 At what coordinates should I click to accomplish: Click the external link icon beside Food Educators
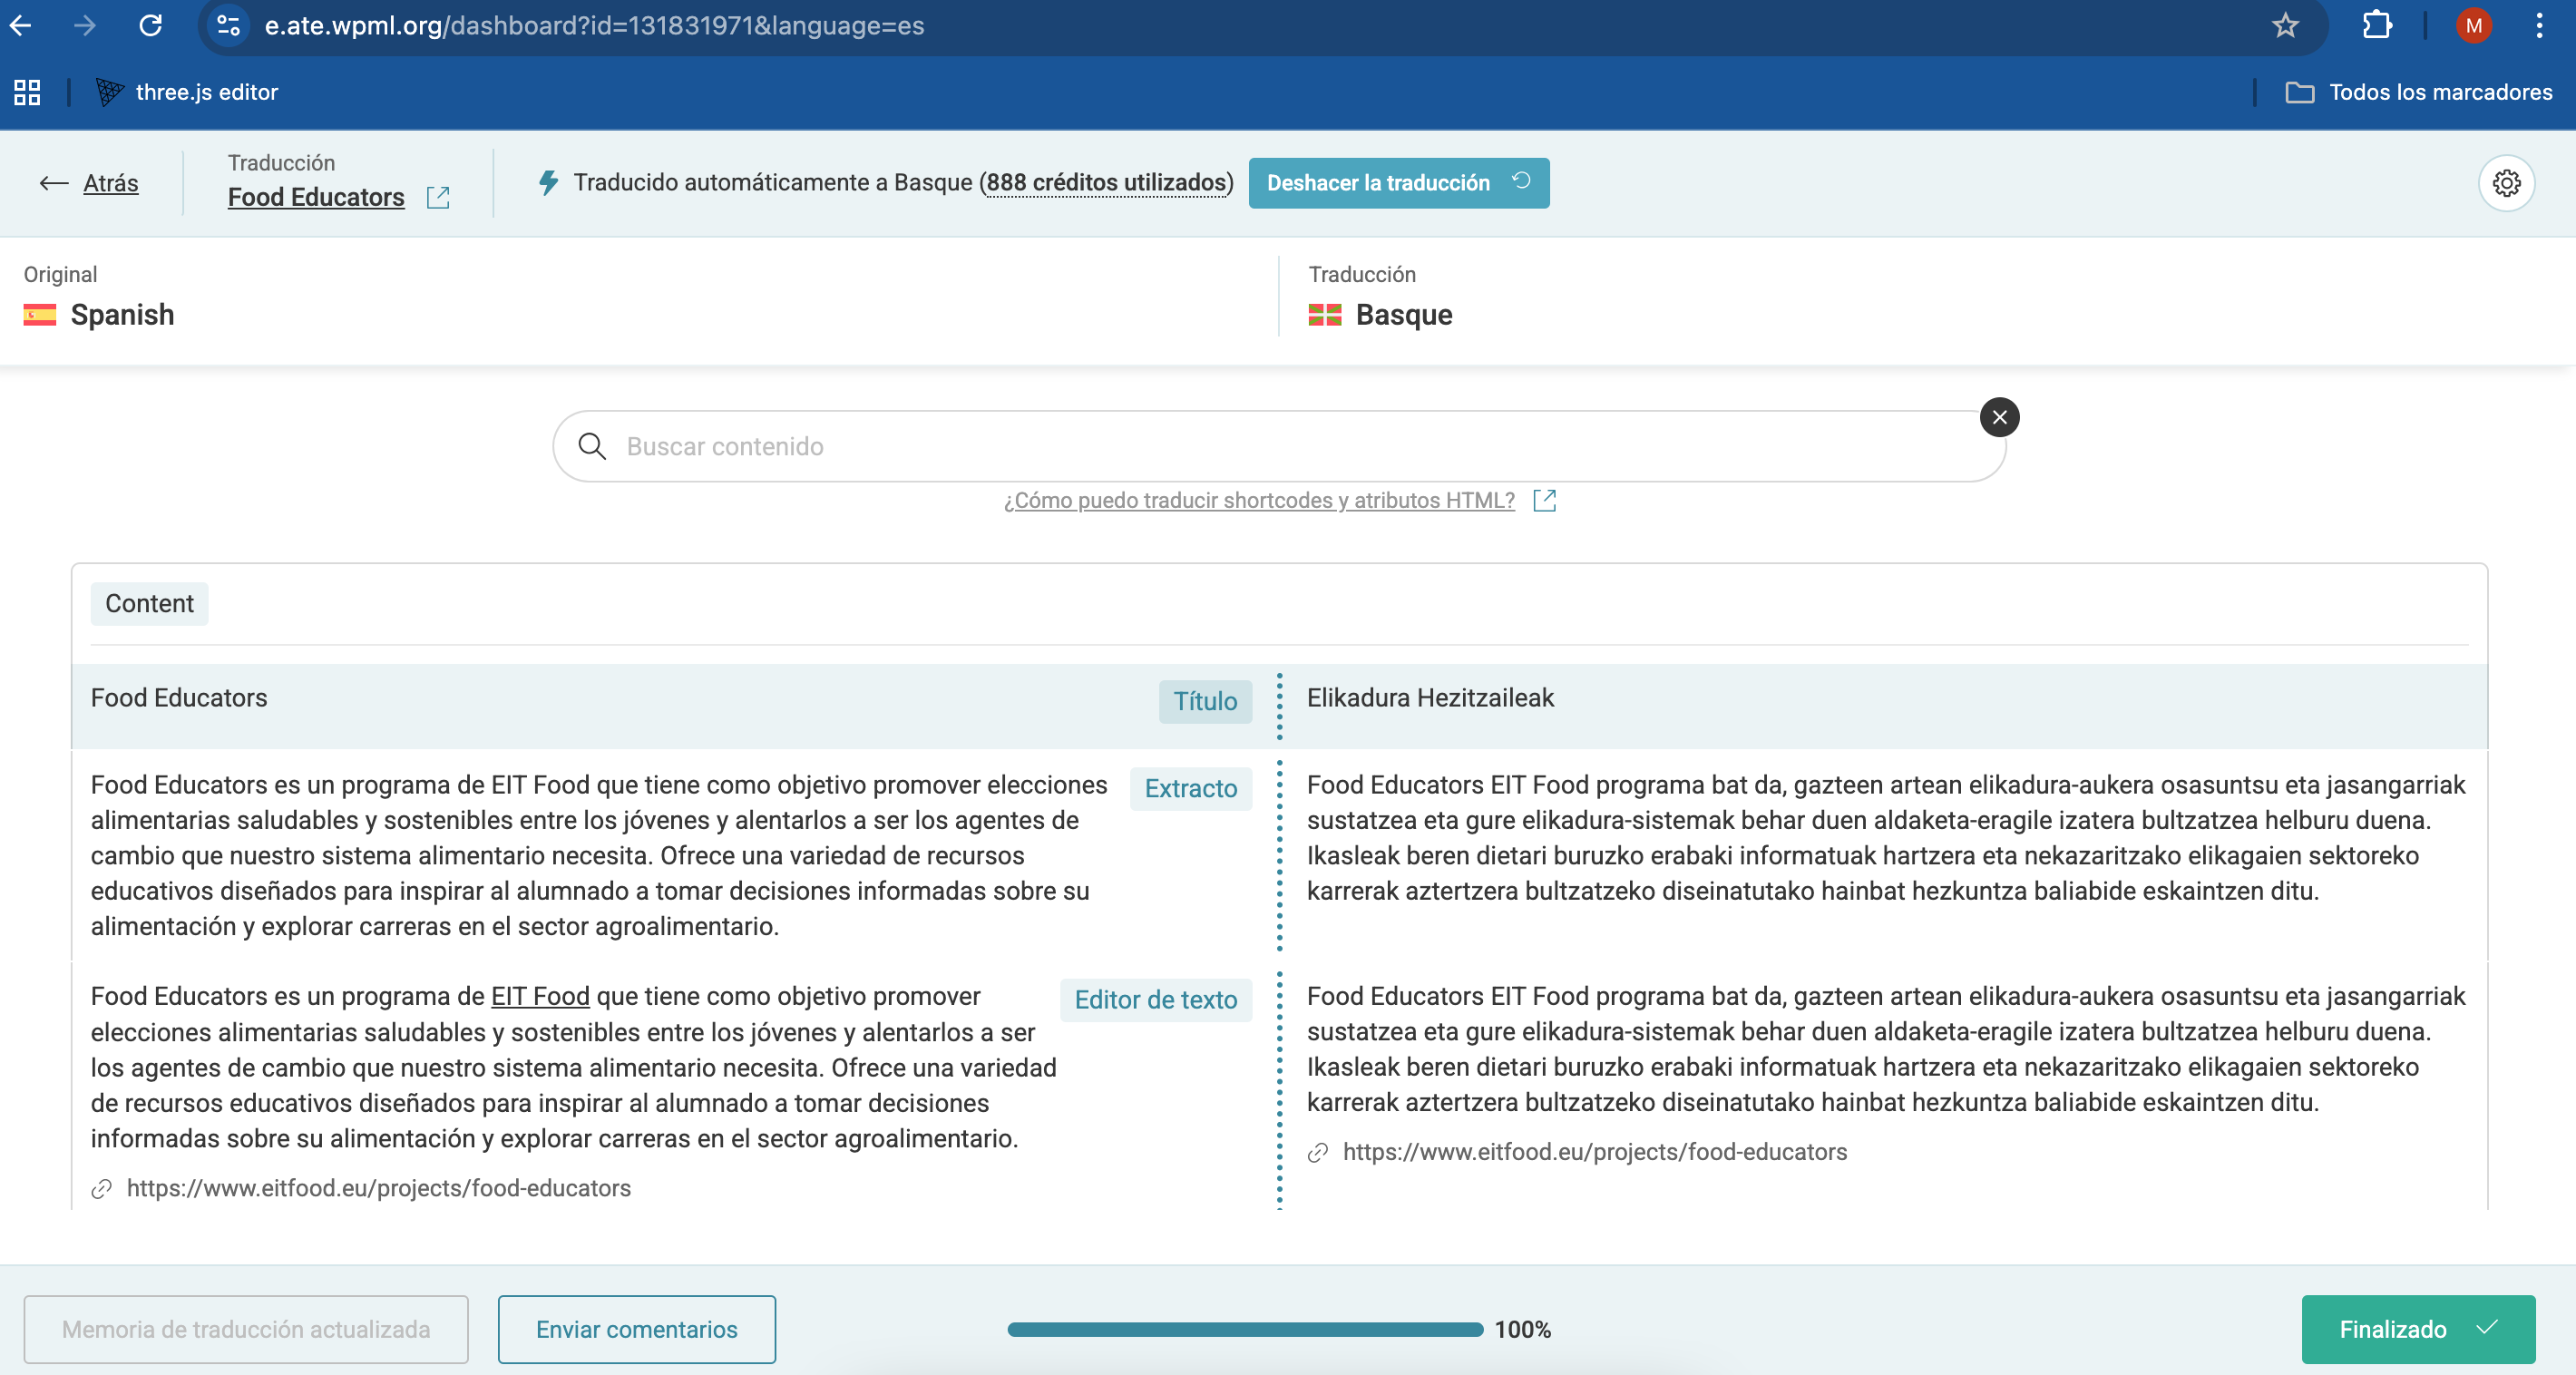point(438,197)
